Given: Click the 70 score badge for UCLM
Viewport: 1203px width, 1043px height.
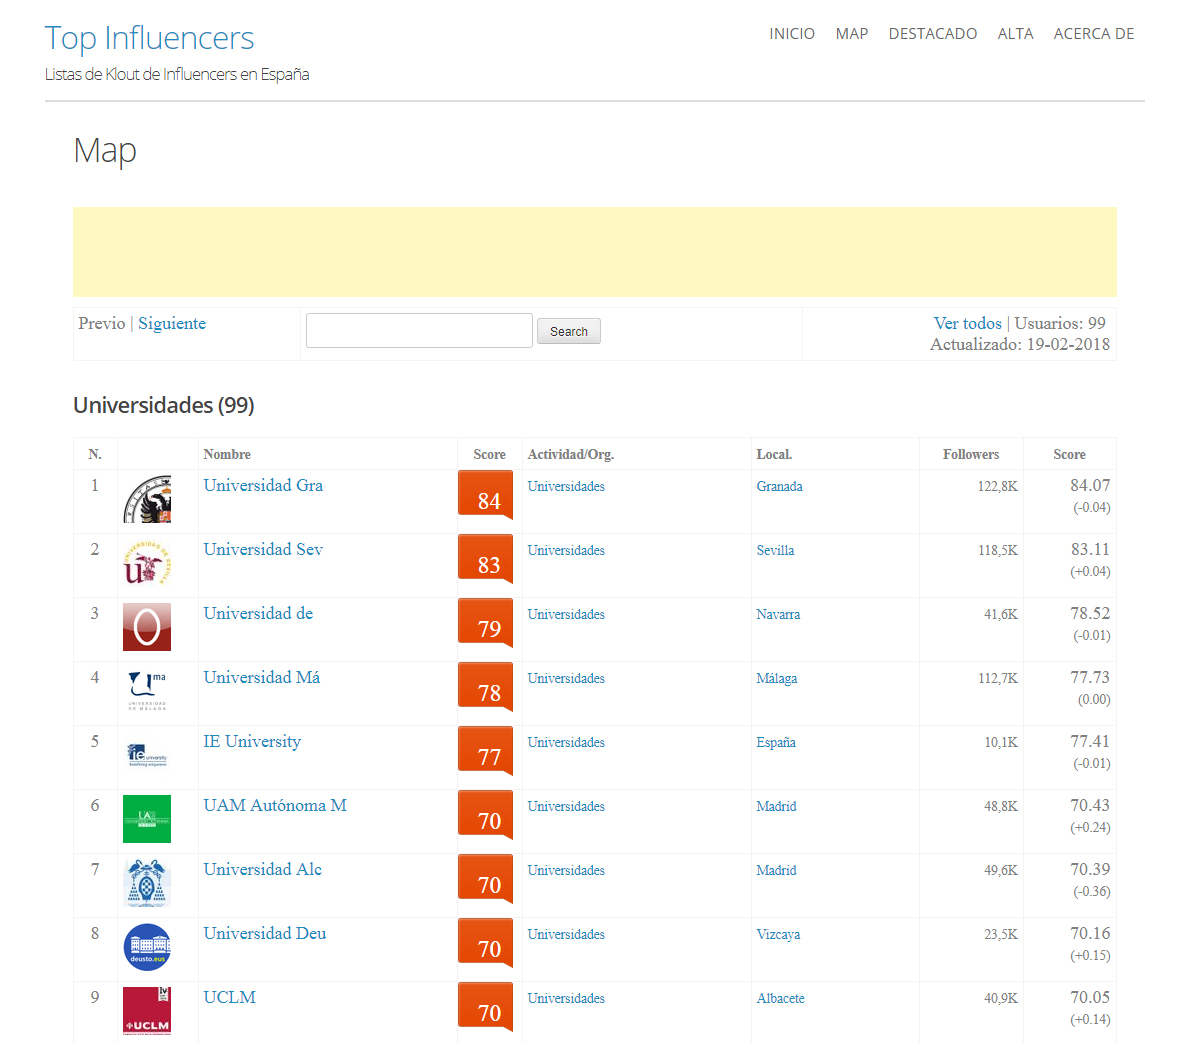Looking at the screenshot, I should point(486,1008).
